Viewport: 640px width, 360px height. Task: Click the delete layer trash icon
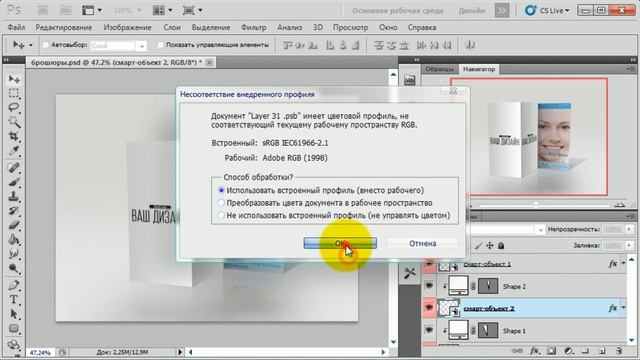click(619, 351)
